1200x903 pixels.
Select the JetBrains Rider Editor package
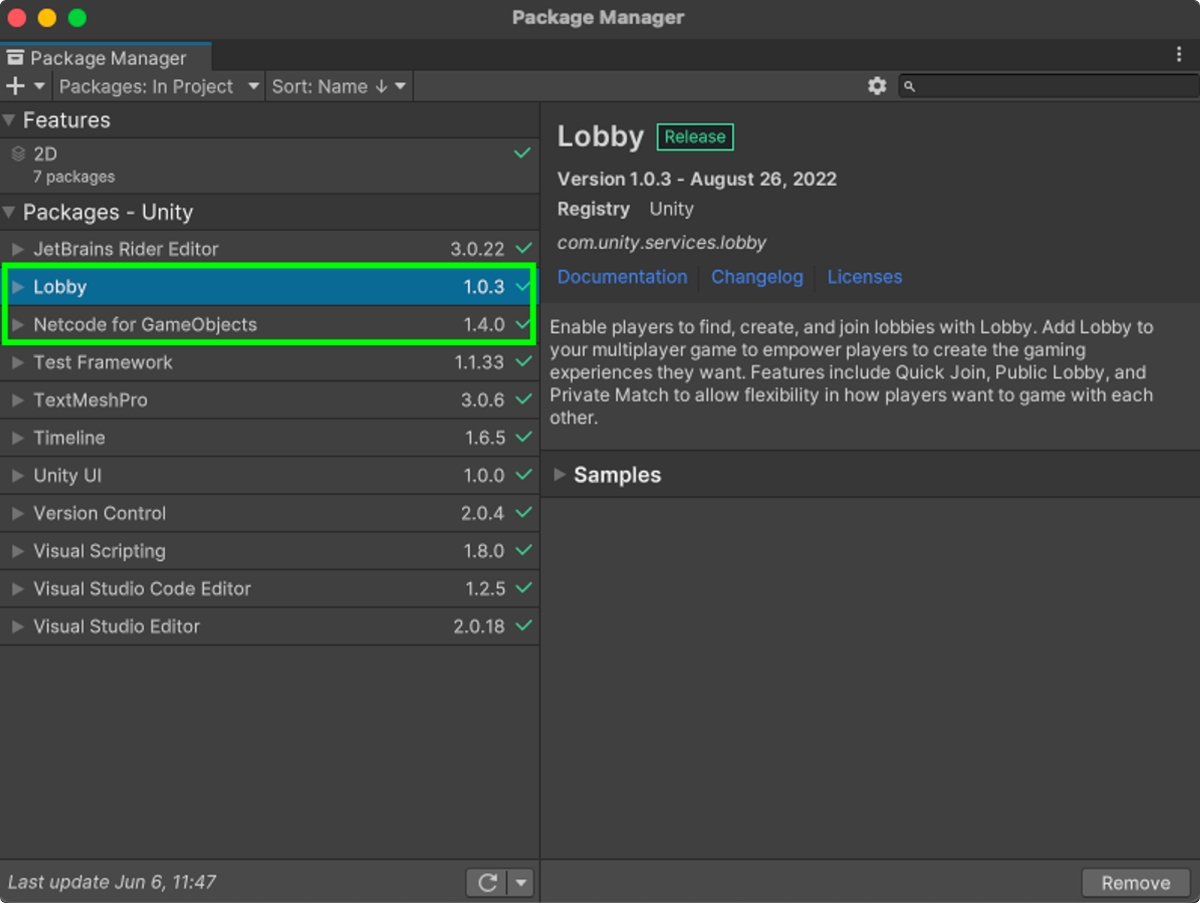(269, 249)
